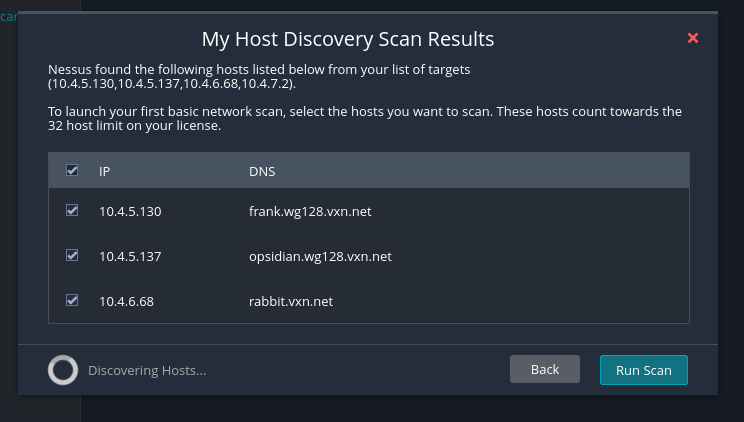This screenshot has height=422, width=744.
Task: Toggle the select-all checkbox in the table header
Action: coord(72,170)
